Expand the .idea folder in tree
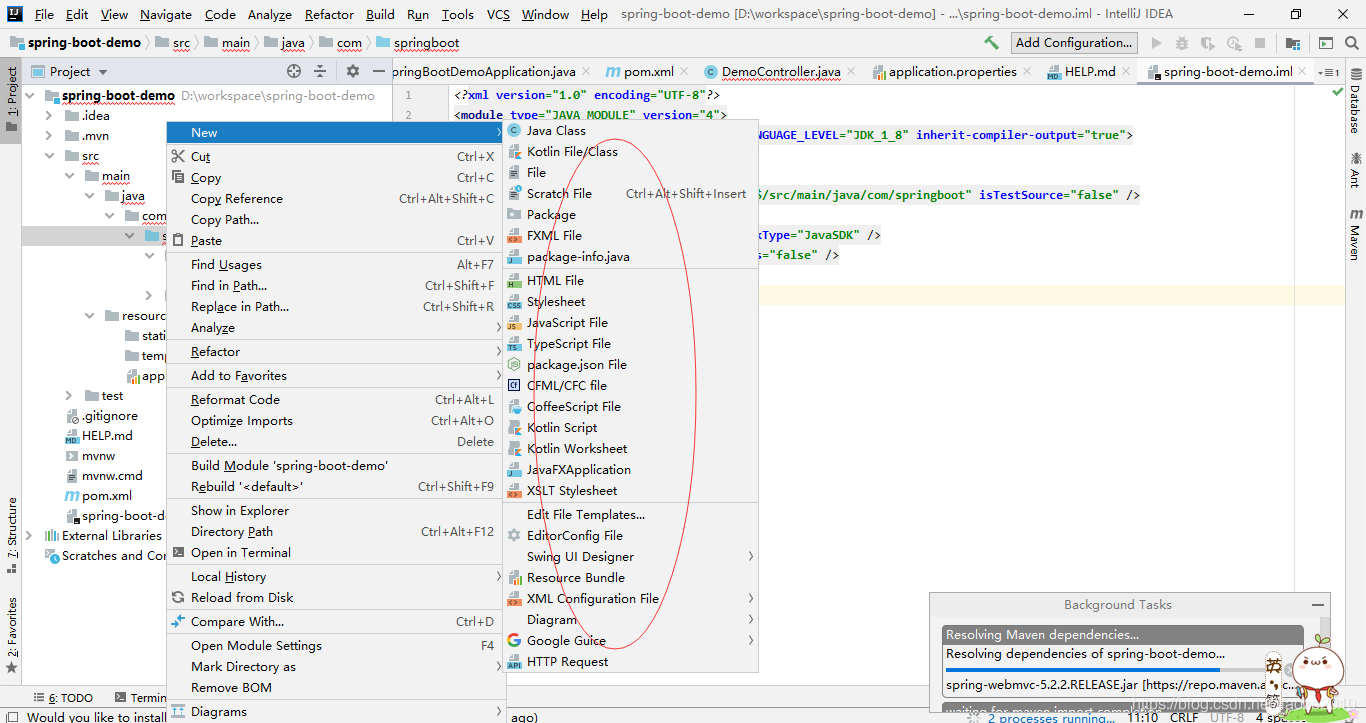Screen dimensions: 1366x723 click(48, 116)
